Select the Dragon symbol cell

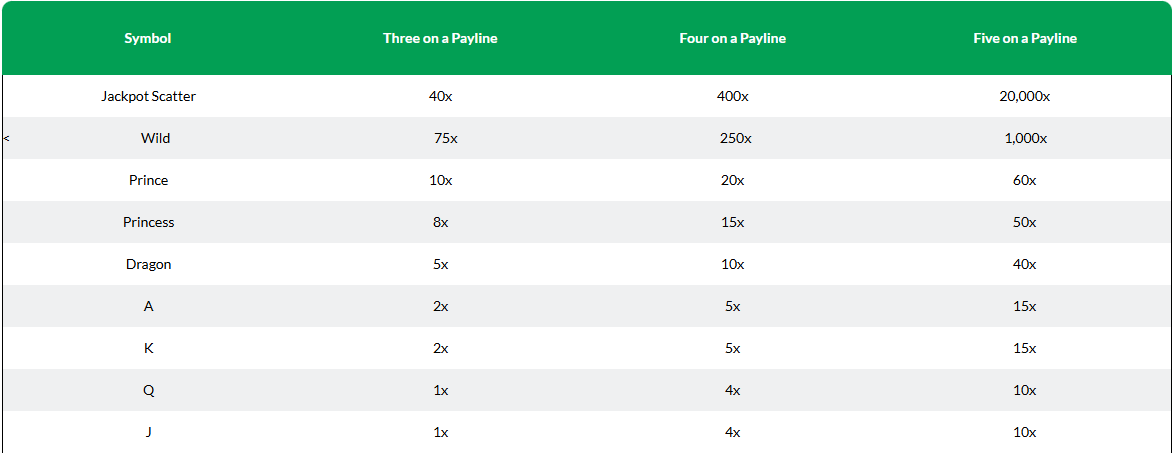tap(148, 264)
